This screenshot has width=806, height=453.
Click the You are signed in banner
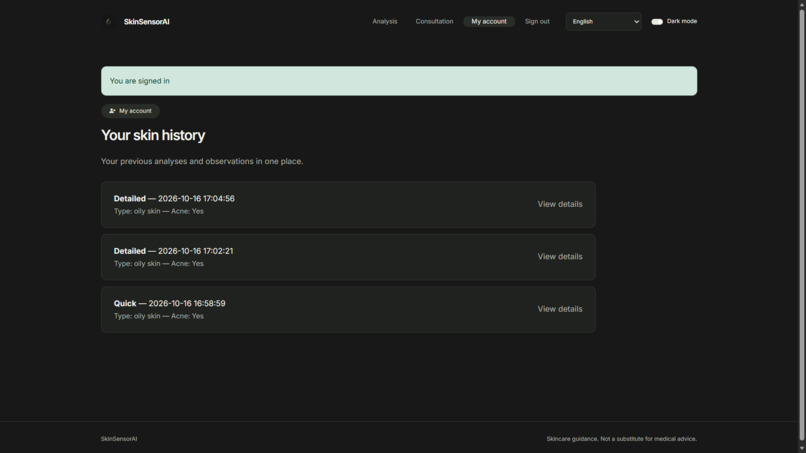(x=399, y=81)
